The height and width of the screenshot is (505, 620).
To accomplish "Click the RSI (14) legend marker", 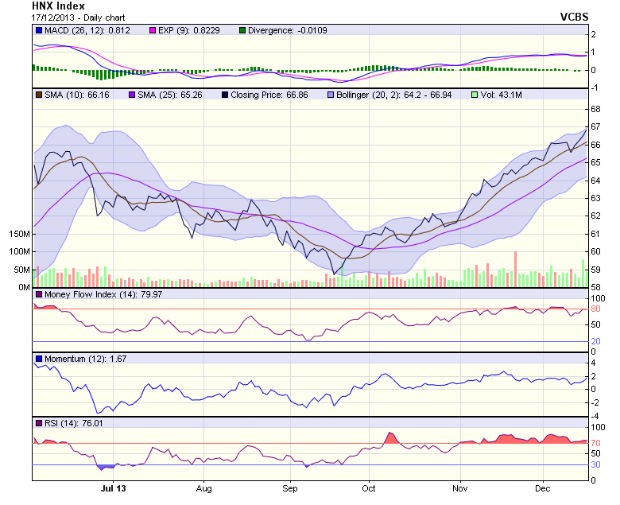I will coord(38,423).
